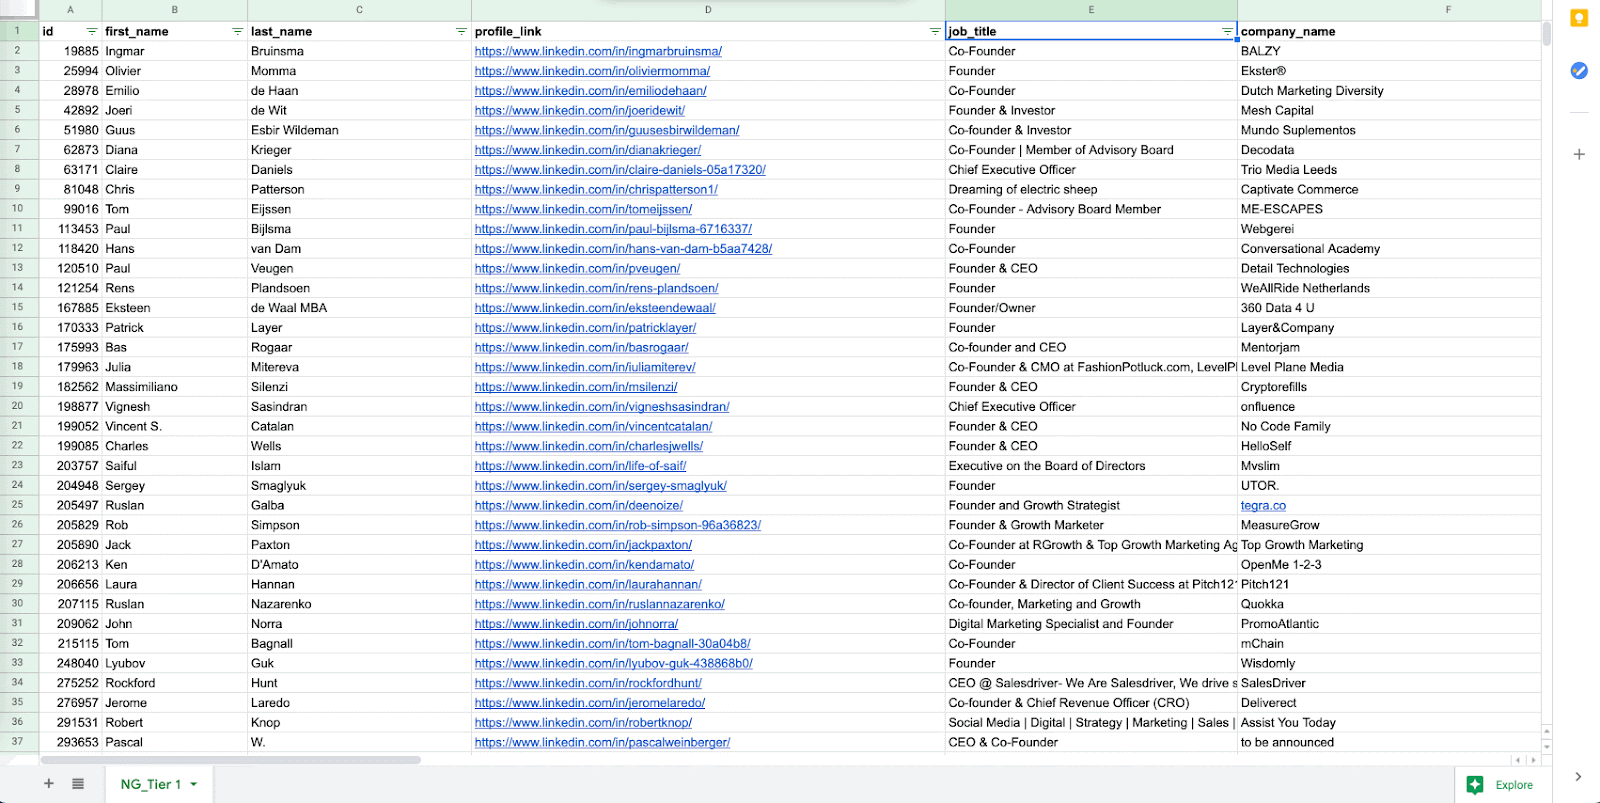Open the rockfordhunt LinkedIn link
This screenshot has width=1600, height=803.
click(588, 683)
